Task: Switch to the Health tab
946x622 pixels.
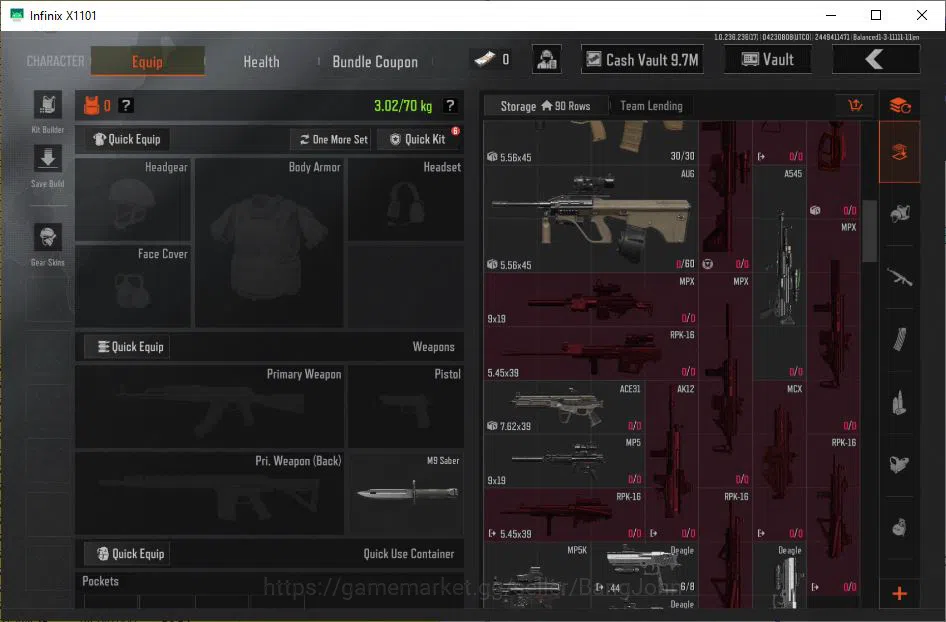Action: 261,62
